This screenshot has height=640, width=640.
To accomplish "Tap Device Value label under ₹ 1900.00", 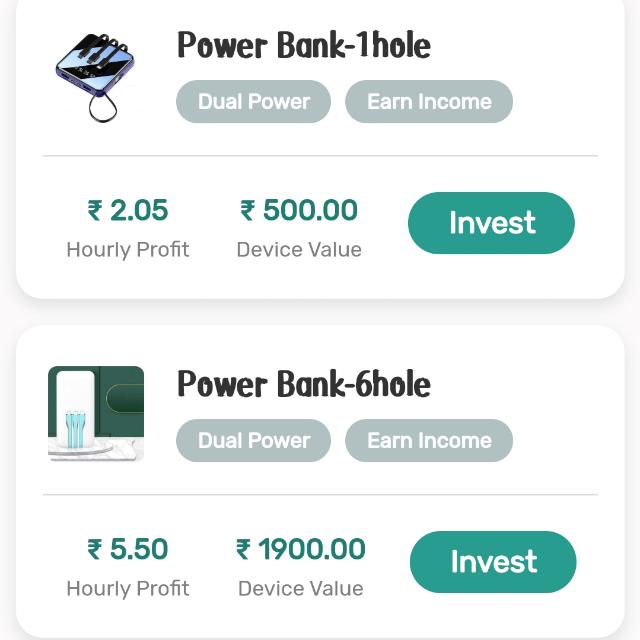I will [x=300, y=589].
